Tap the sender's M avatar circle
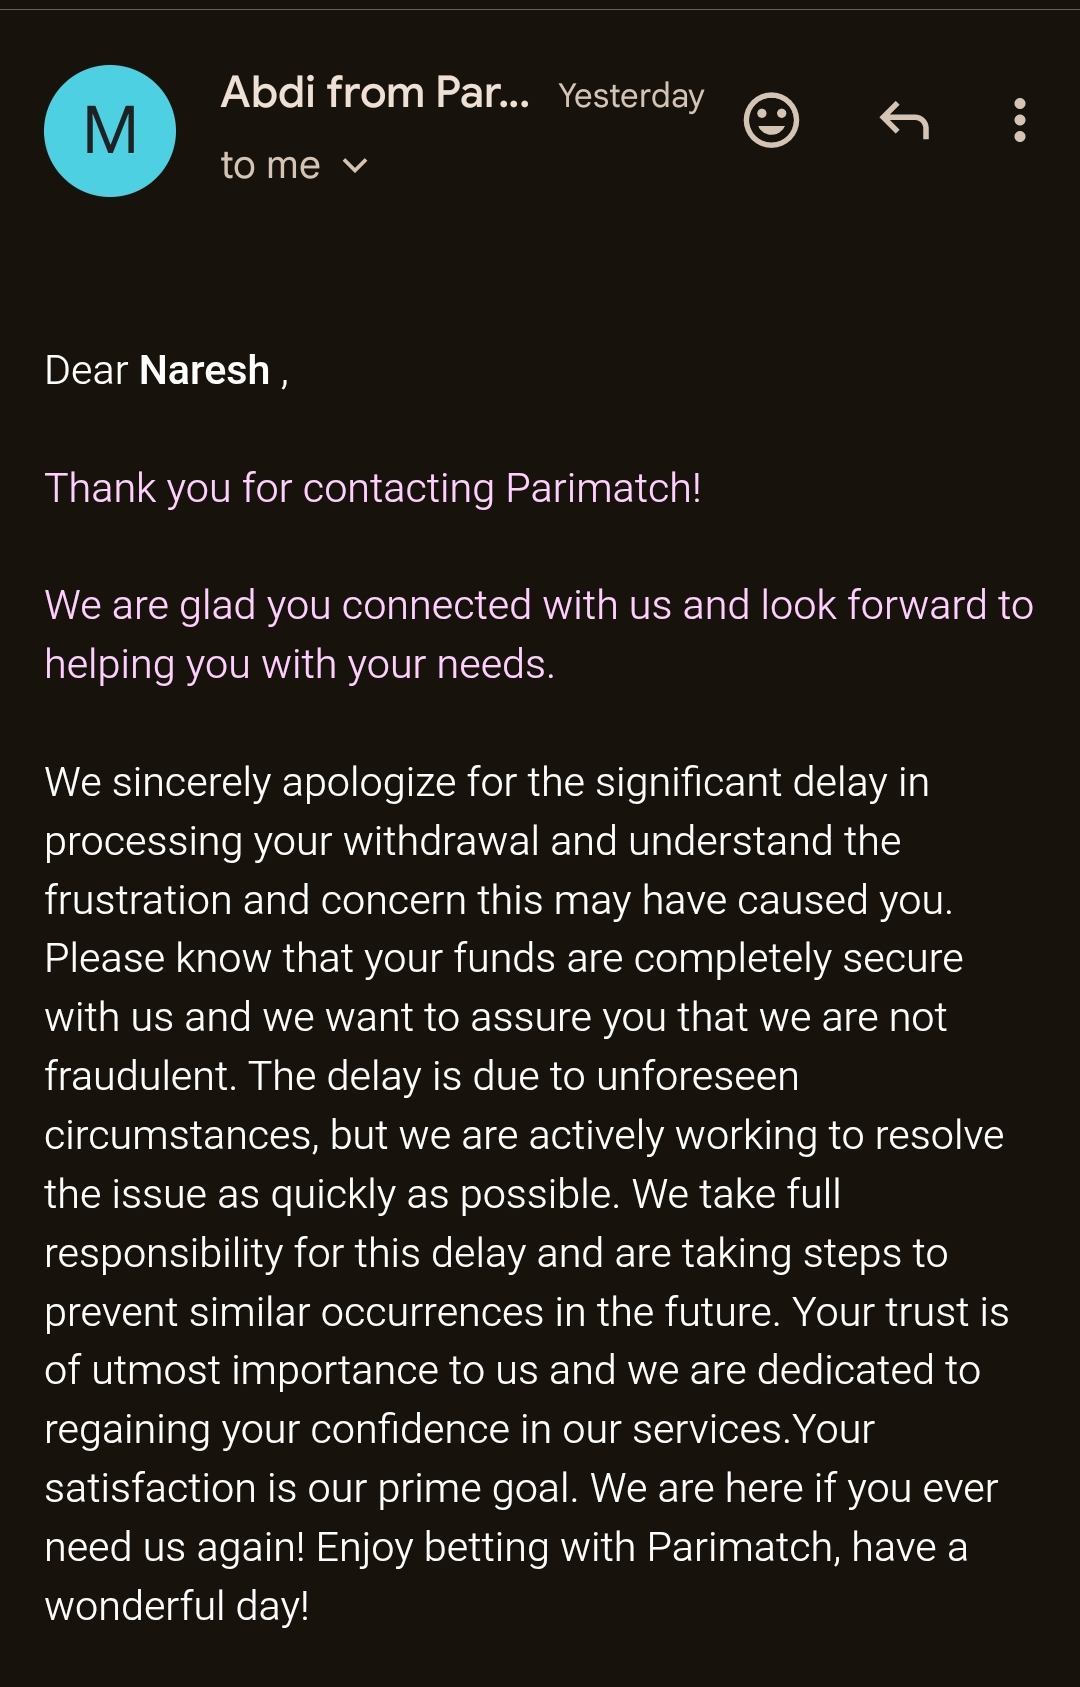The height and width of the screenshot is (1687, 1080). (110, 131)
